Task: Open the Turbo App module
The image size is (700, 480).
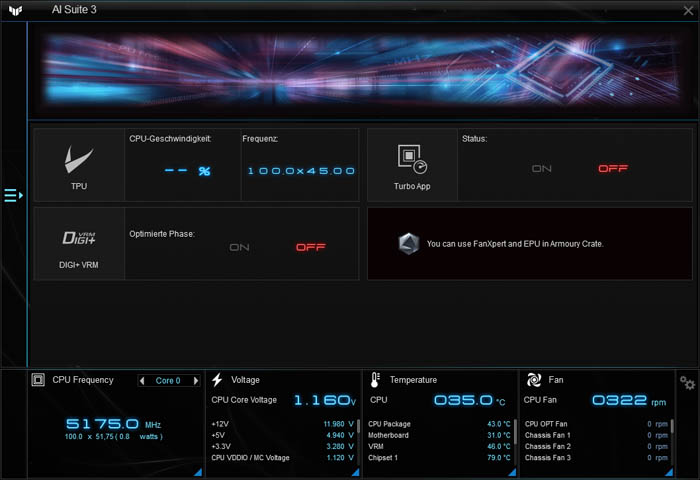Action: point(411,164)
